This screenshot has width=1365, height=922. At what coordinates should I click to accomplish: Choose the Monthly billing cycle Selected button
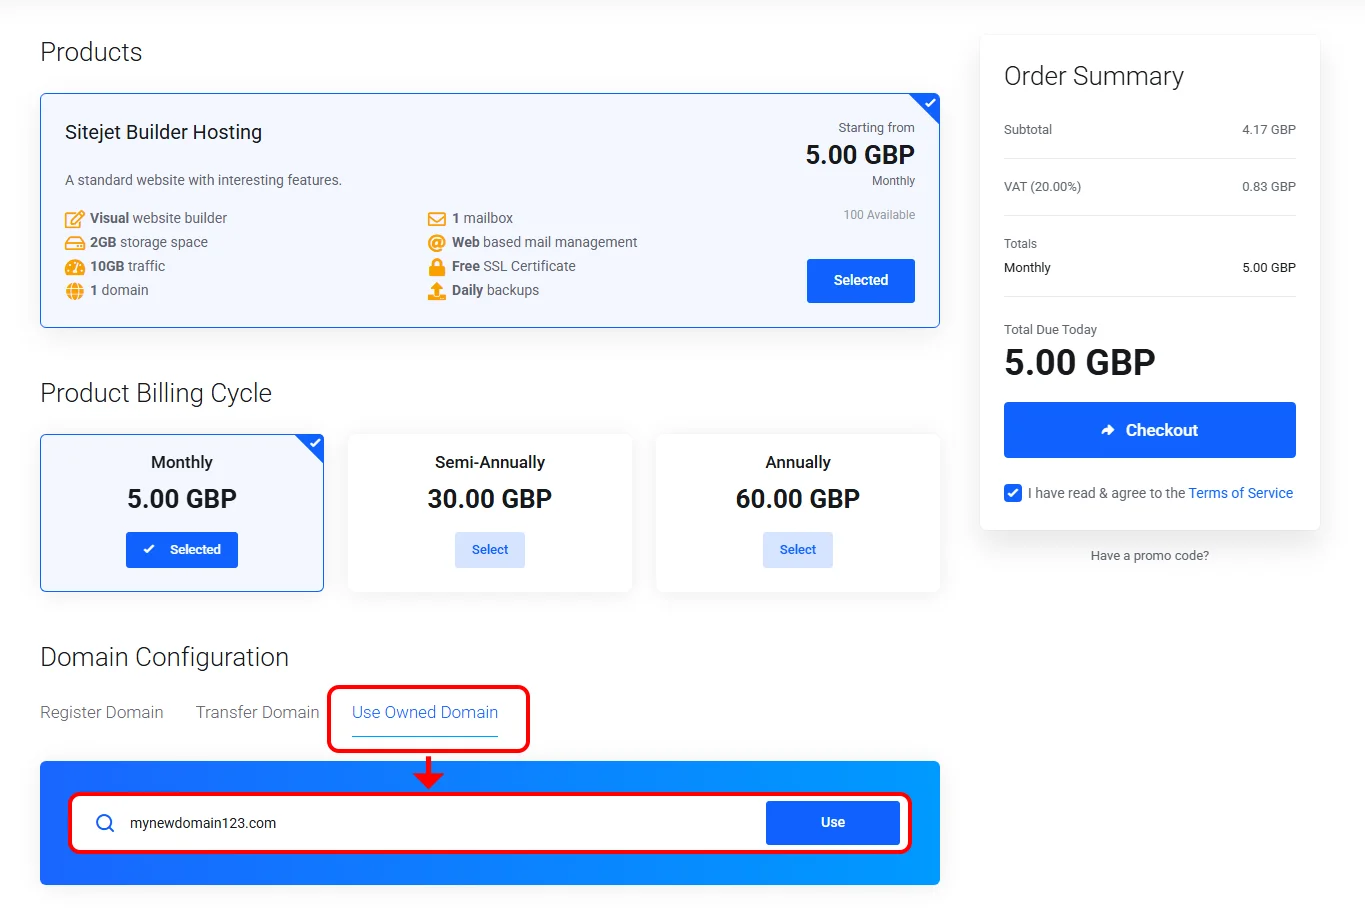pyautogui.click(x=182, y=550)
